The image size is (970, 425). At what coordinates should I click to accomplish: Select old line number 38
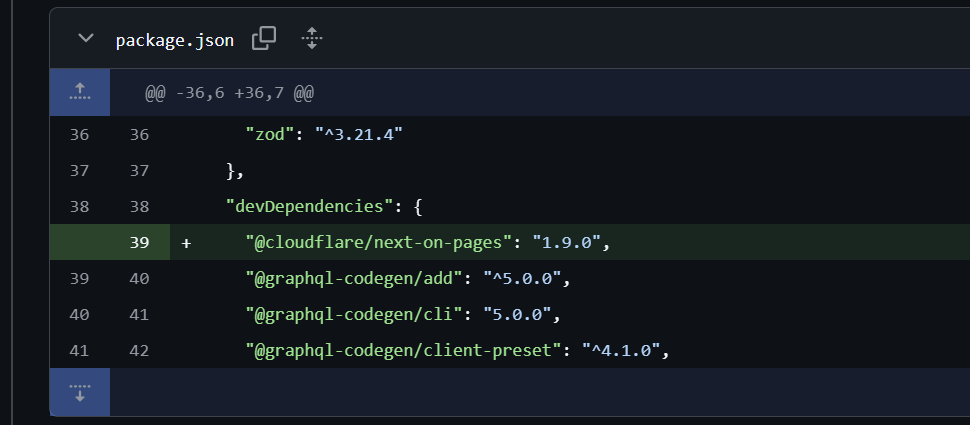click(x=79, y=207)
